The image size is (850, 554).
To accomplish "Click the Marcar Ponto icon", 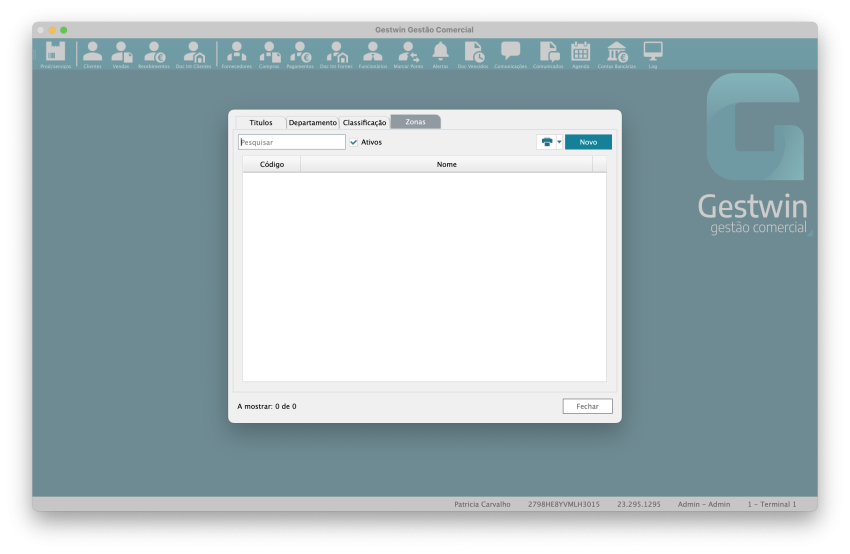I will (408, 54).
